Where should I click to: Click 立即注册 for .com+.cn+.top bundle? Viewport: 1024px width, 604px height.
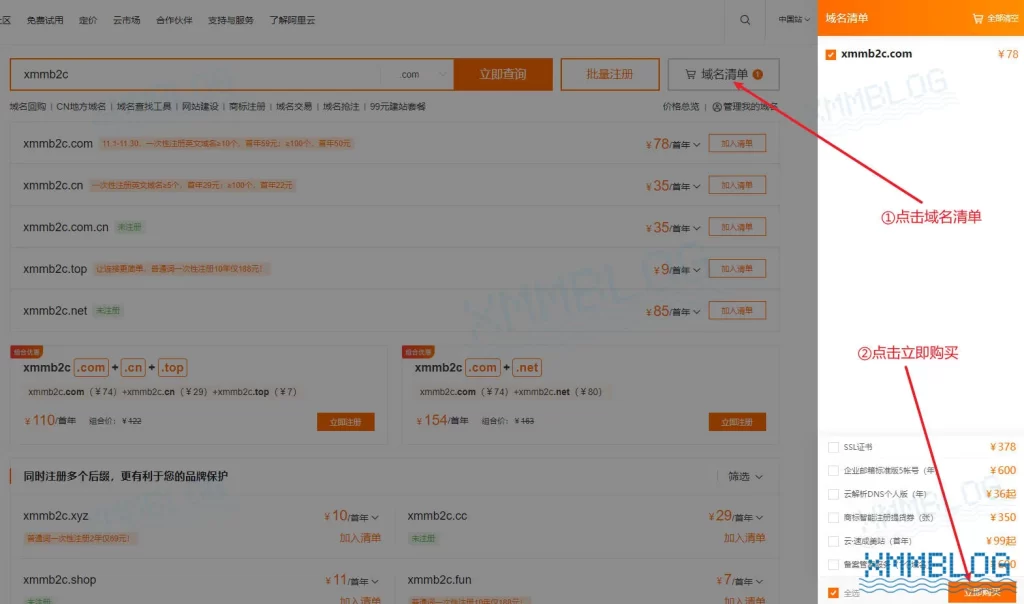[345, 422]
